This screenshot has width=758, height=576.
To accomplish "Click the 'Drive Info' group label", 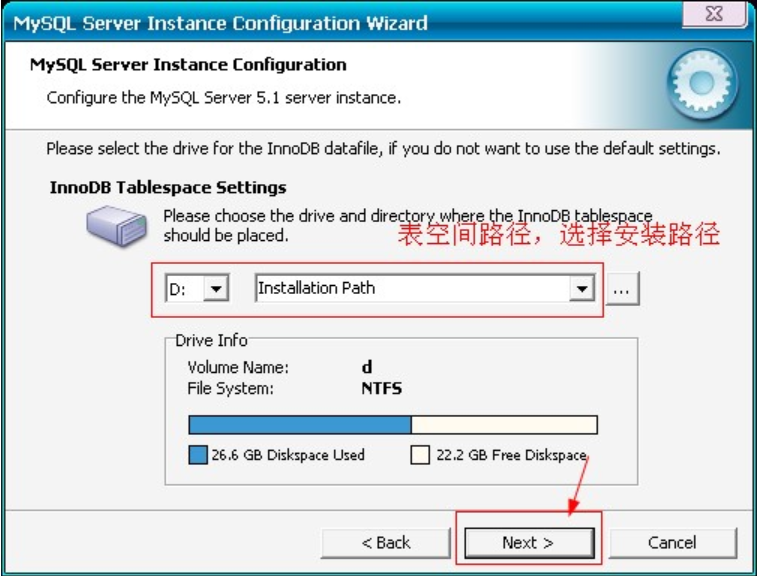I will 211,341.
